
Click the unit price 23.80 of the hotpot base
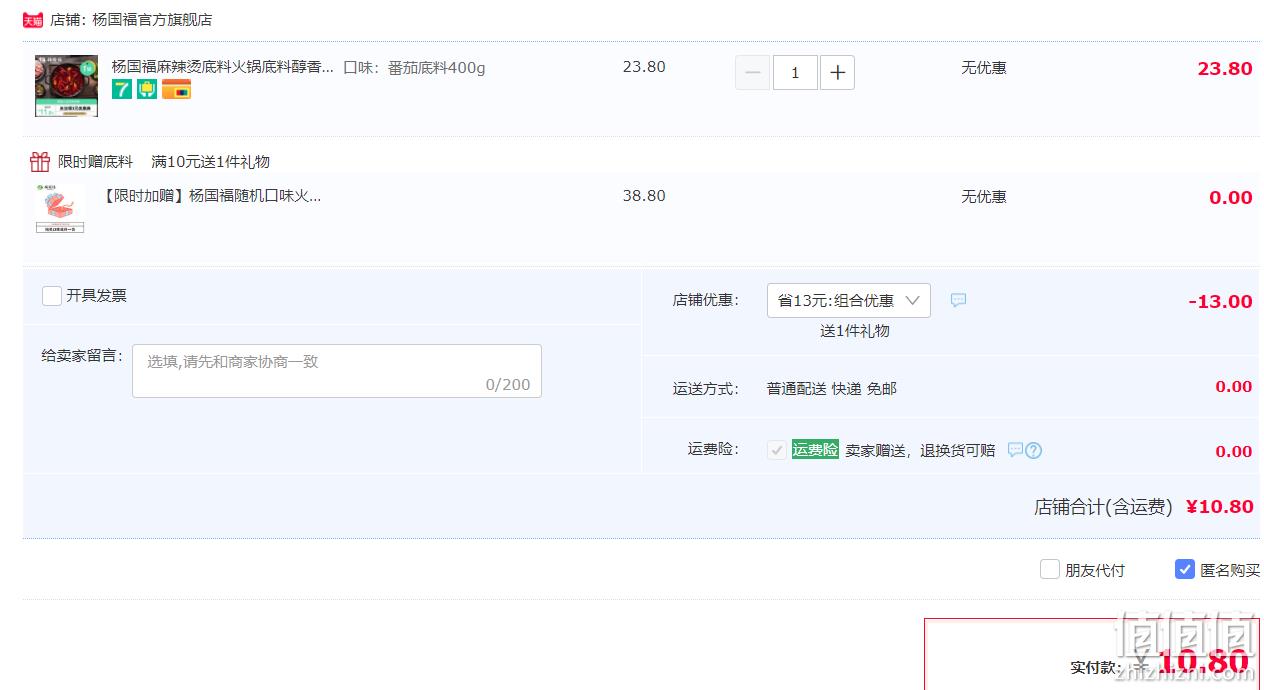[x=644, y=67]
